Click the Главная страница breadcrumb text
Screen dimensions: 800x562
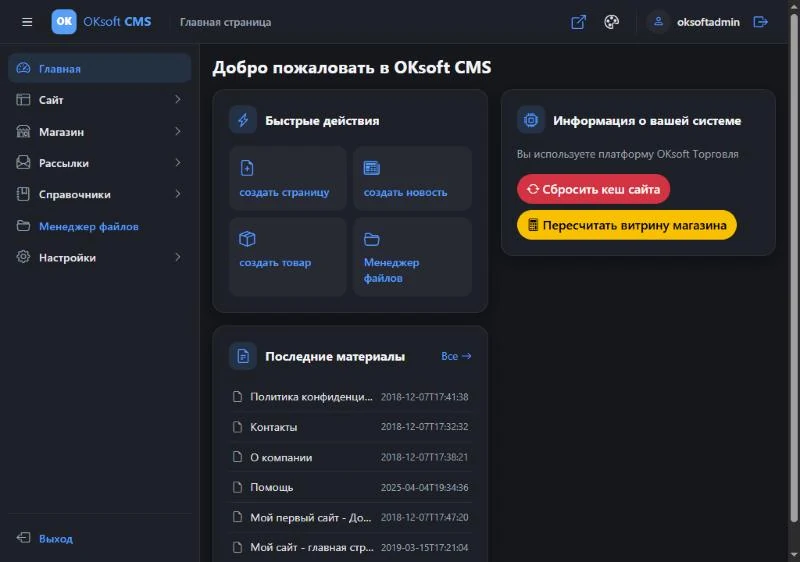226,22
